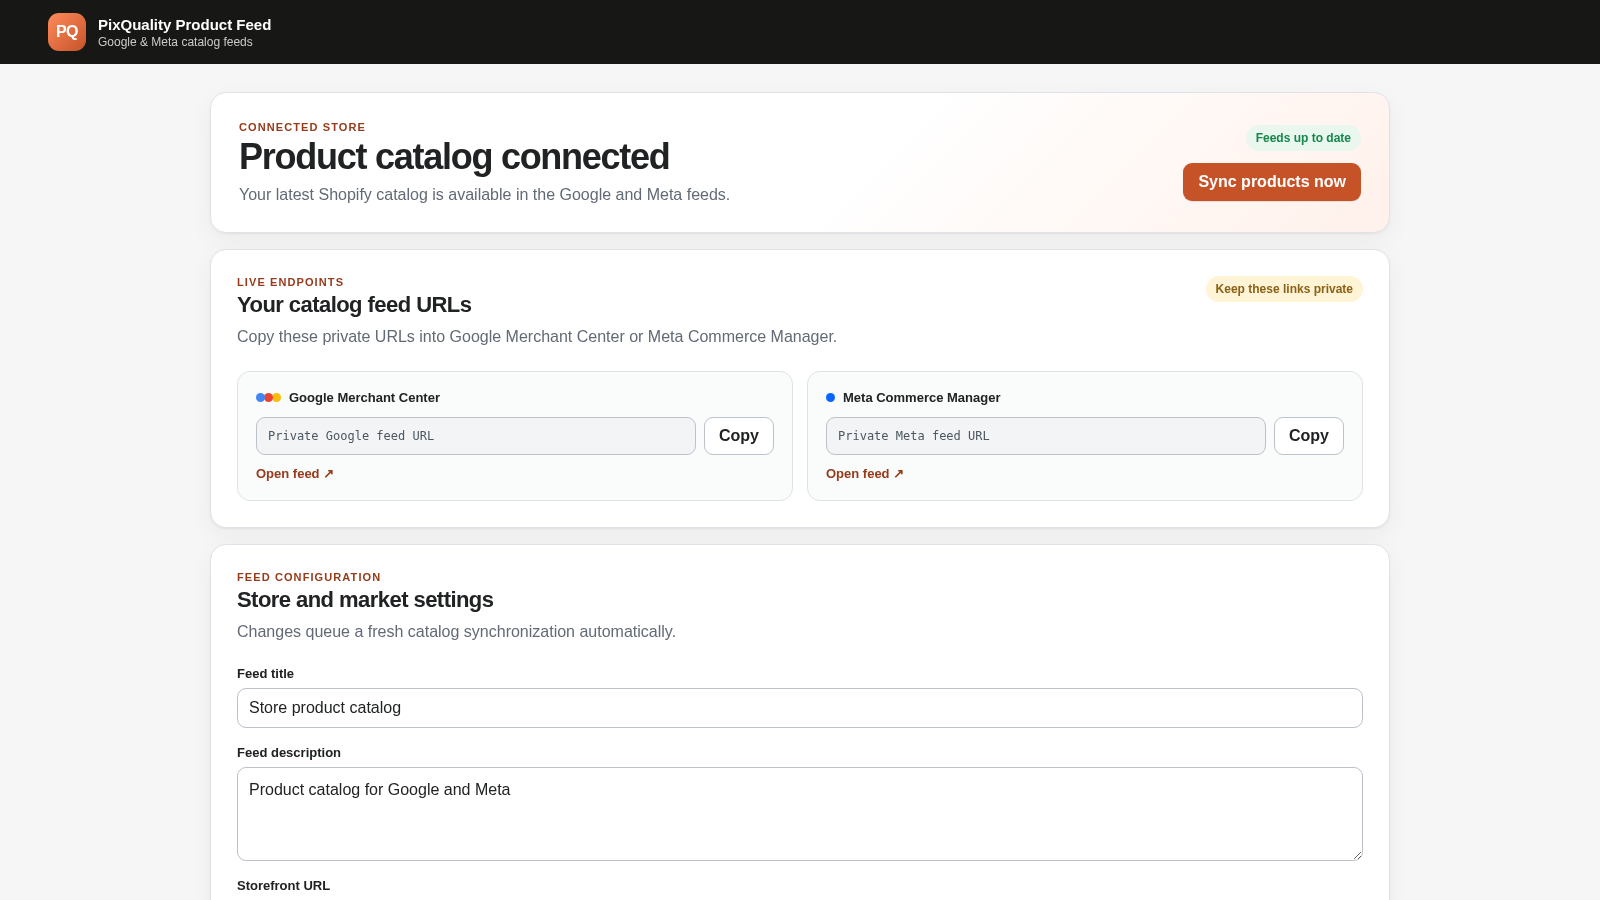Click the Feed title field label
The width and height of the screenshot is (1600, 900).
coord(265,674)
